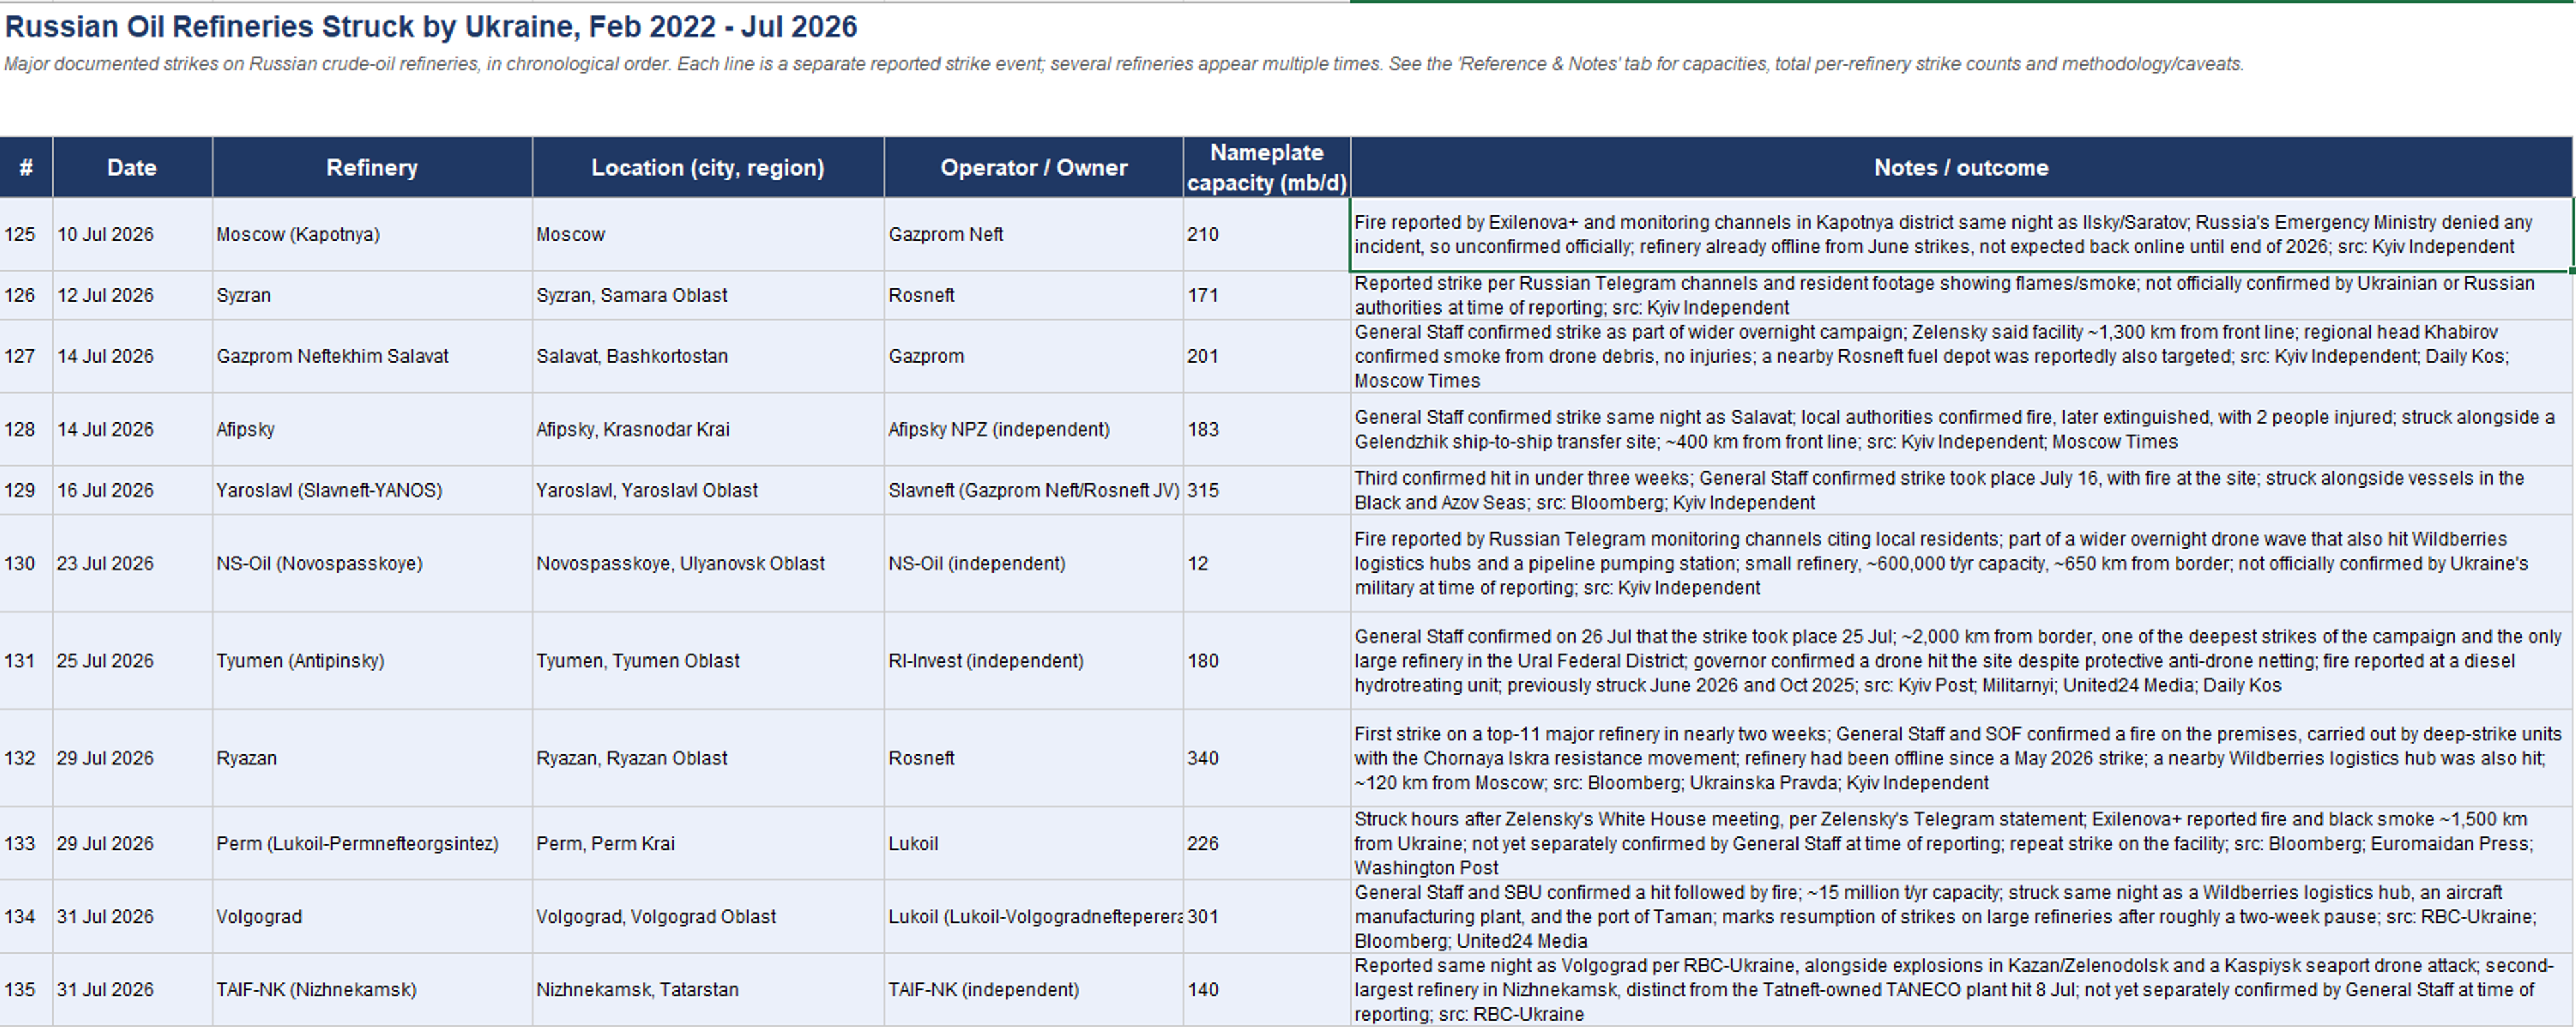Click the 'Notes / outcome' column header
This screenshot has height=1028, width=2576.
[x=1961, y=167]
